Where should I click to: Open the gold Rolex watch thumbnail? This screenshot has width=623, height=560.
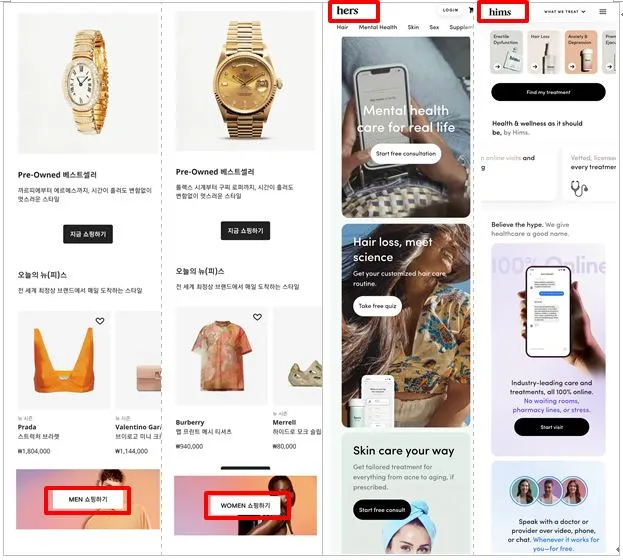[x=245, y=81]
